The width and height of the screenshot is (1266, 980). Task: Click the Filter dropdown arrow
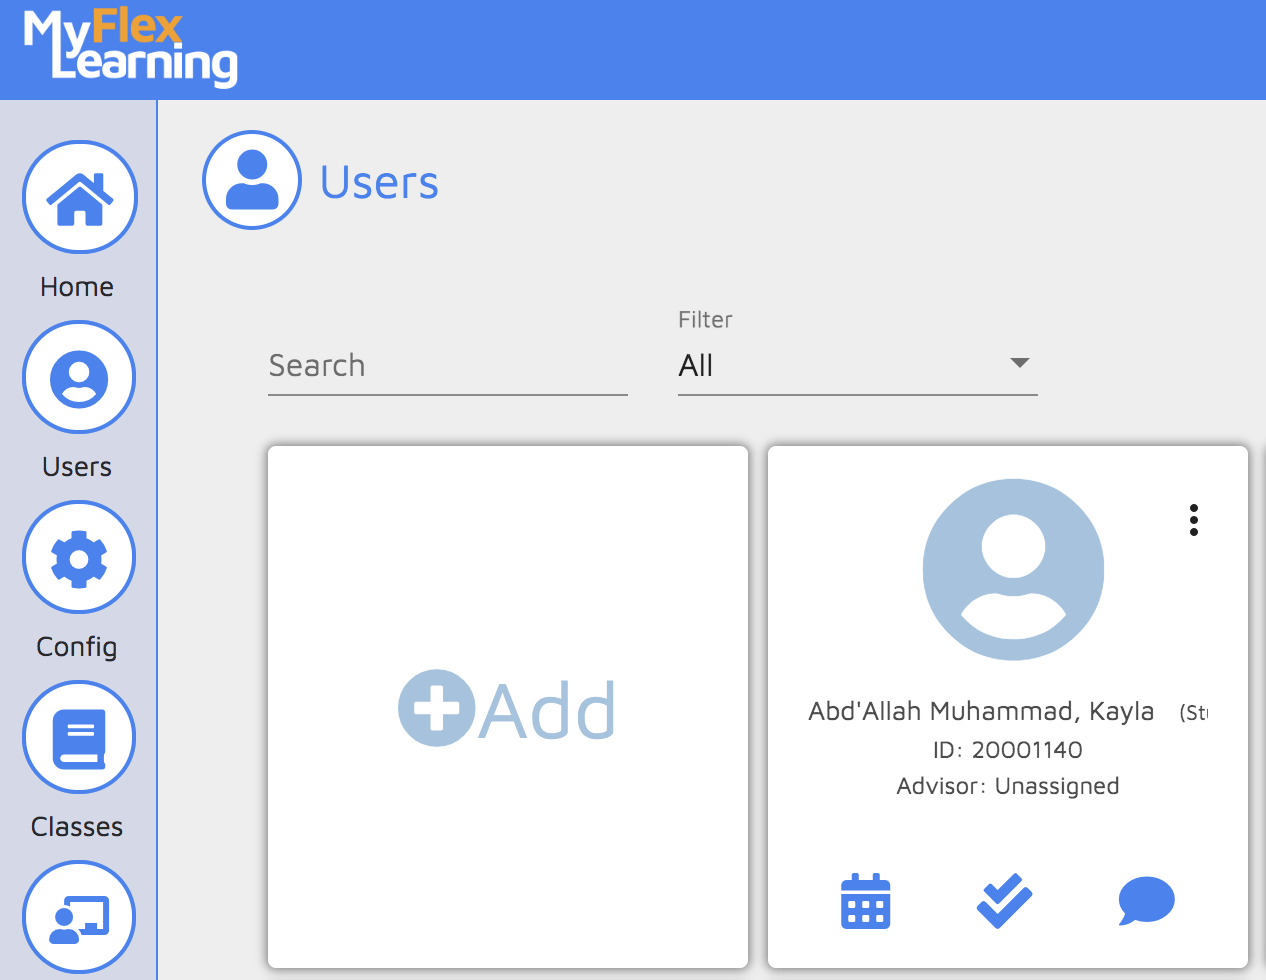(1019, 362)
